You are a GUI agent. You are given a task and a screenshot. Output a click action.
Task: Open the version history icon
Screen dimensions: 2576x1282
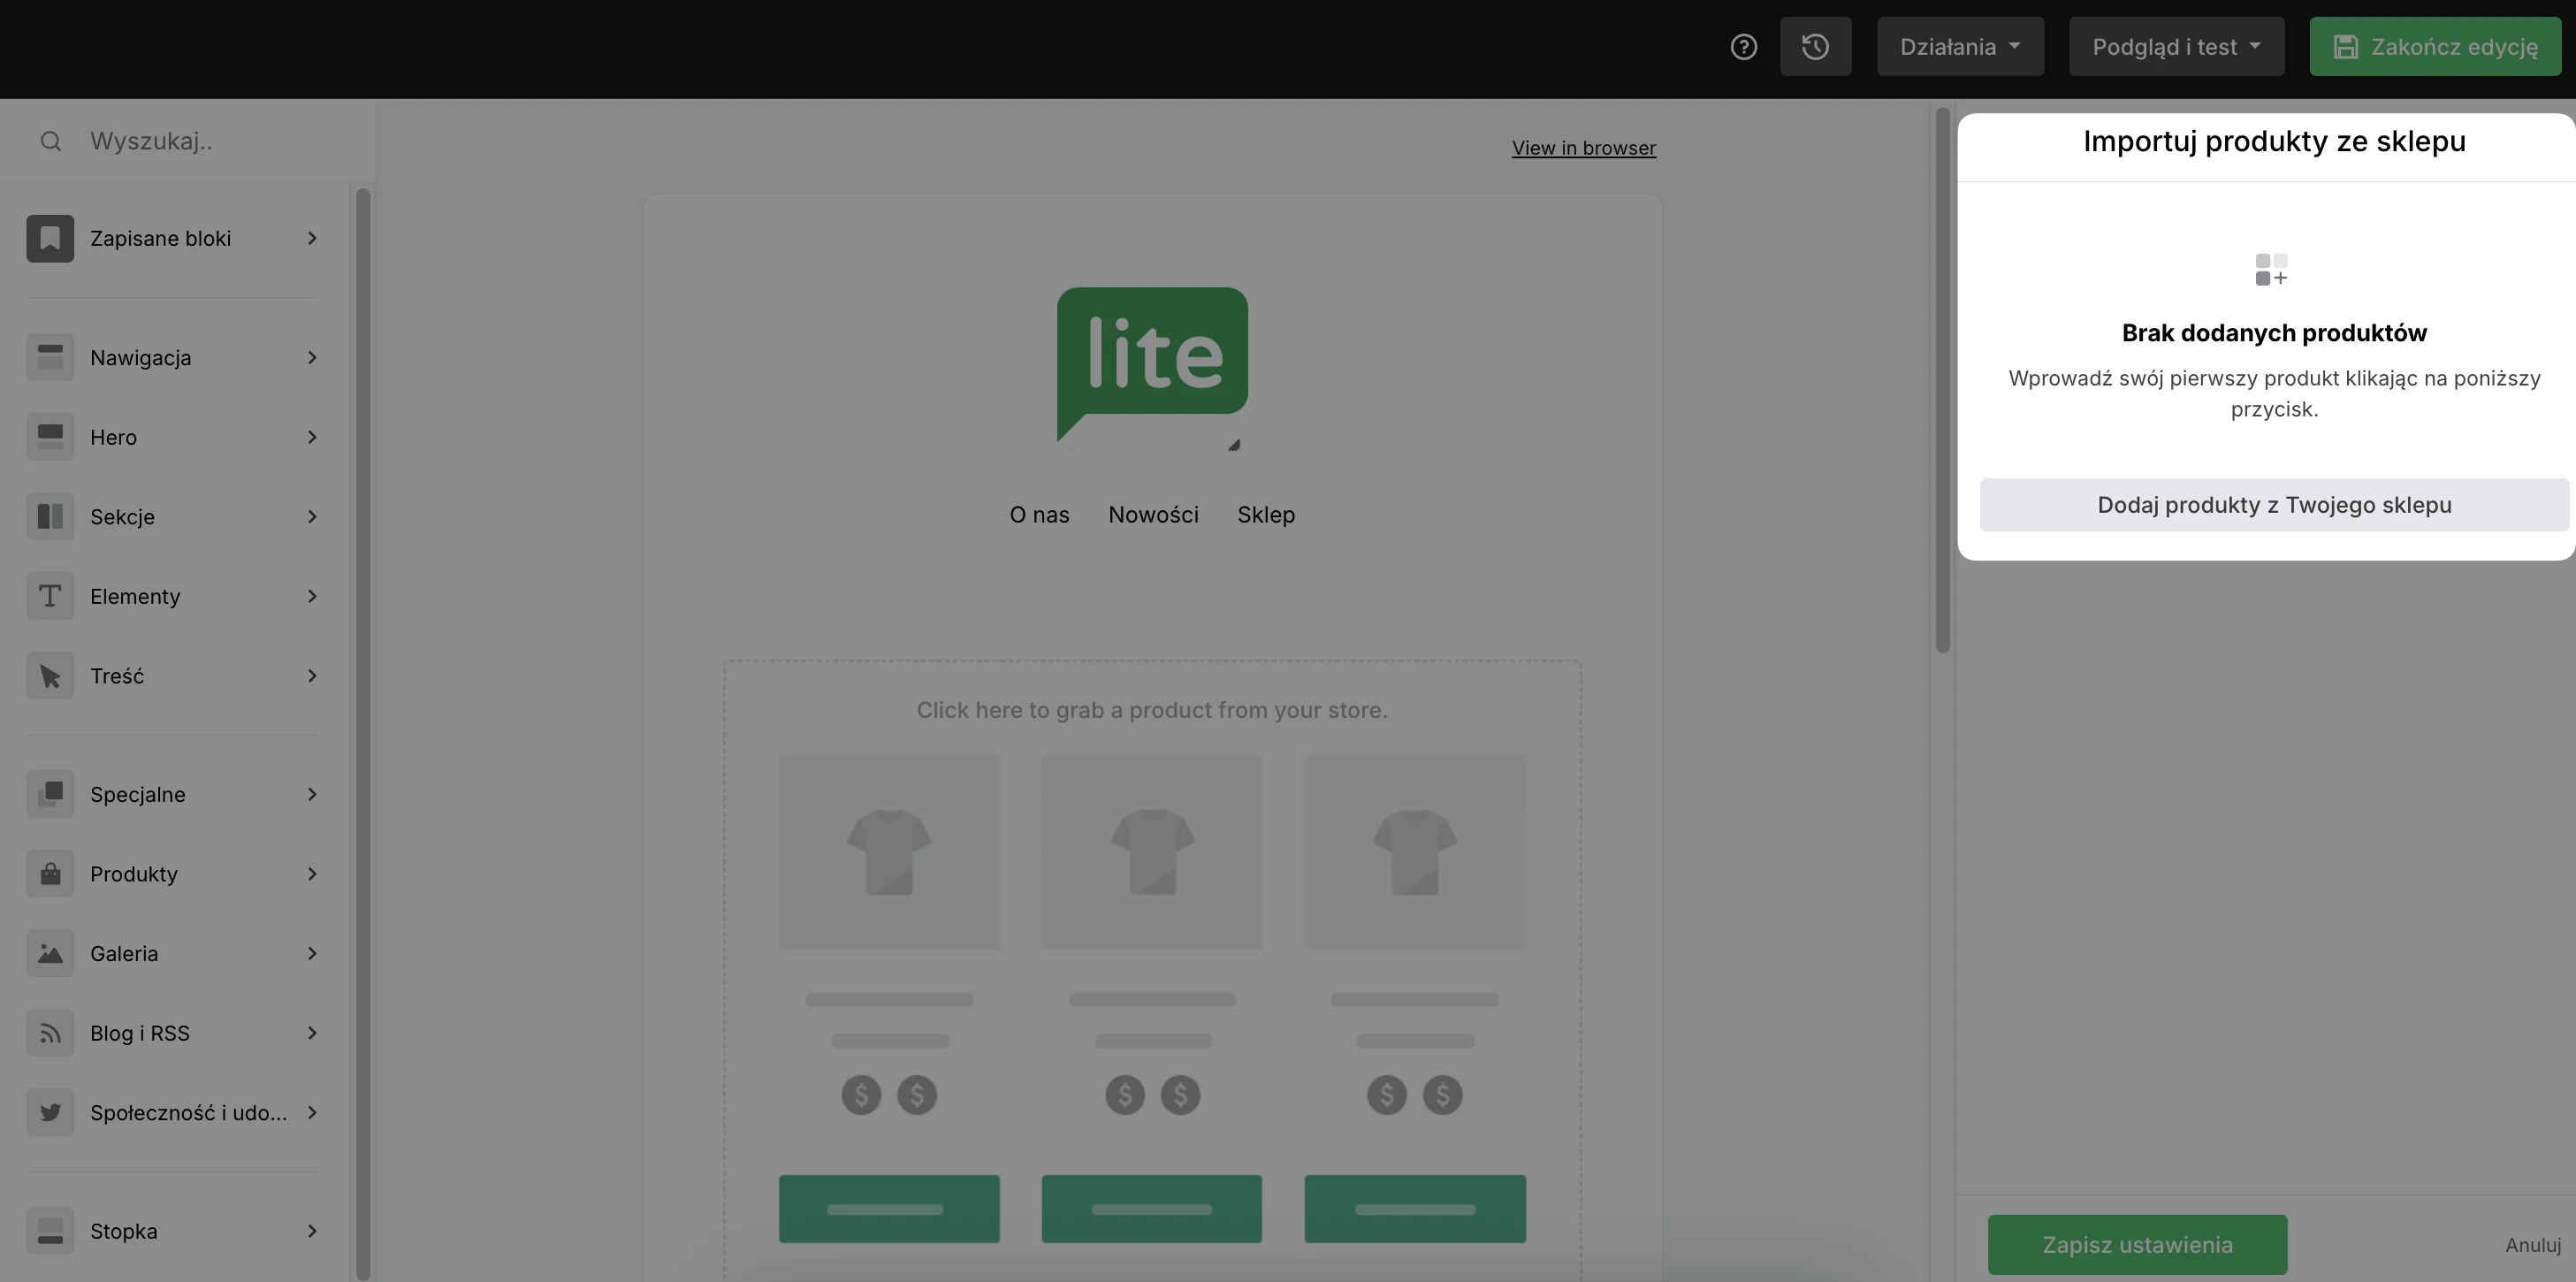(x=1815, y=47)
